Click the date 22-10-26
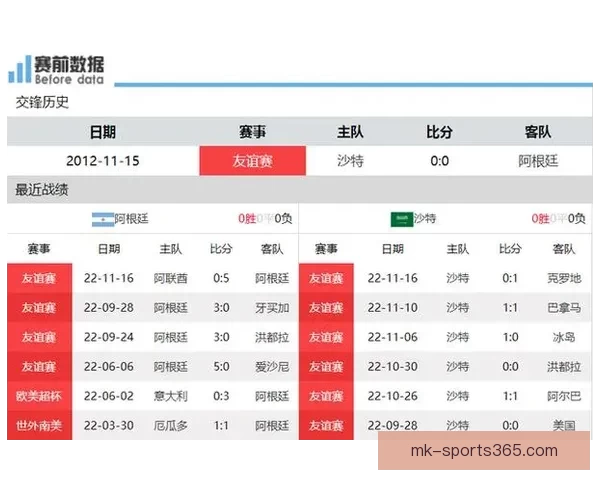The height and width of the screenshot is (480, 600). (393, 396)
